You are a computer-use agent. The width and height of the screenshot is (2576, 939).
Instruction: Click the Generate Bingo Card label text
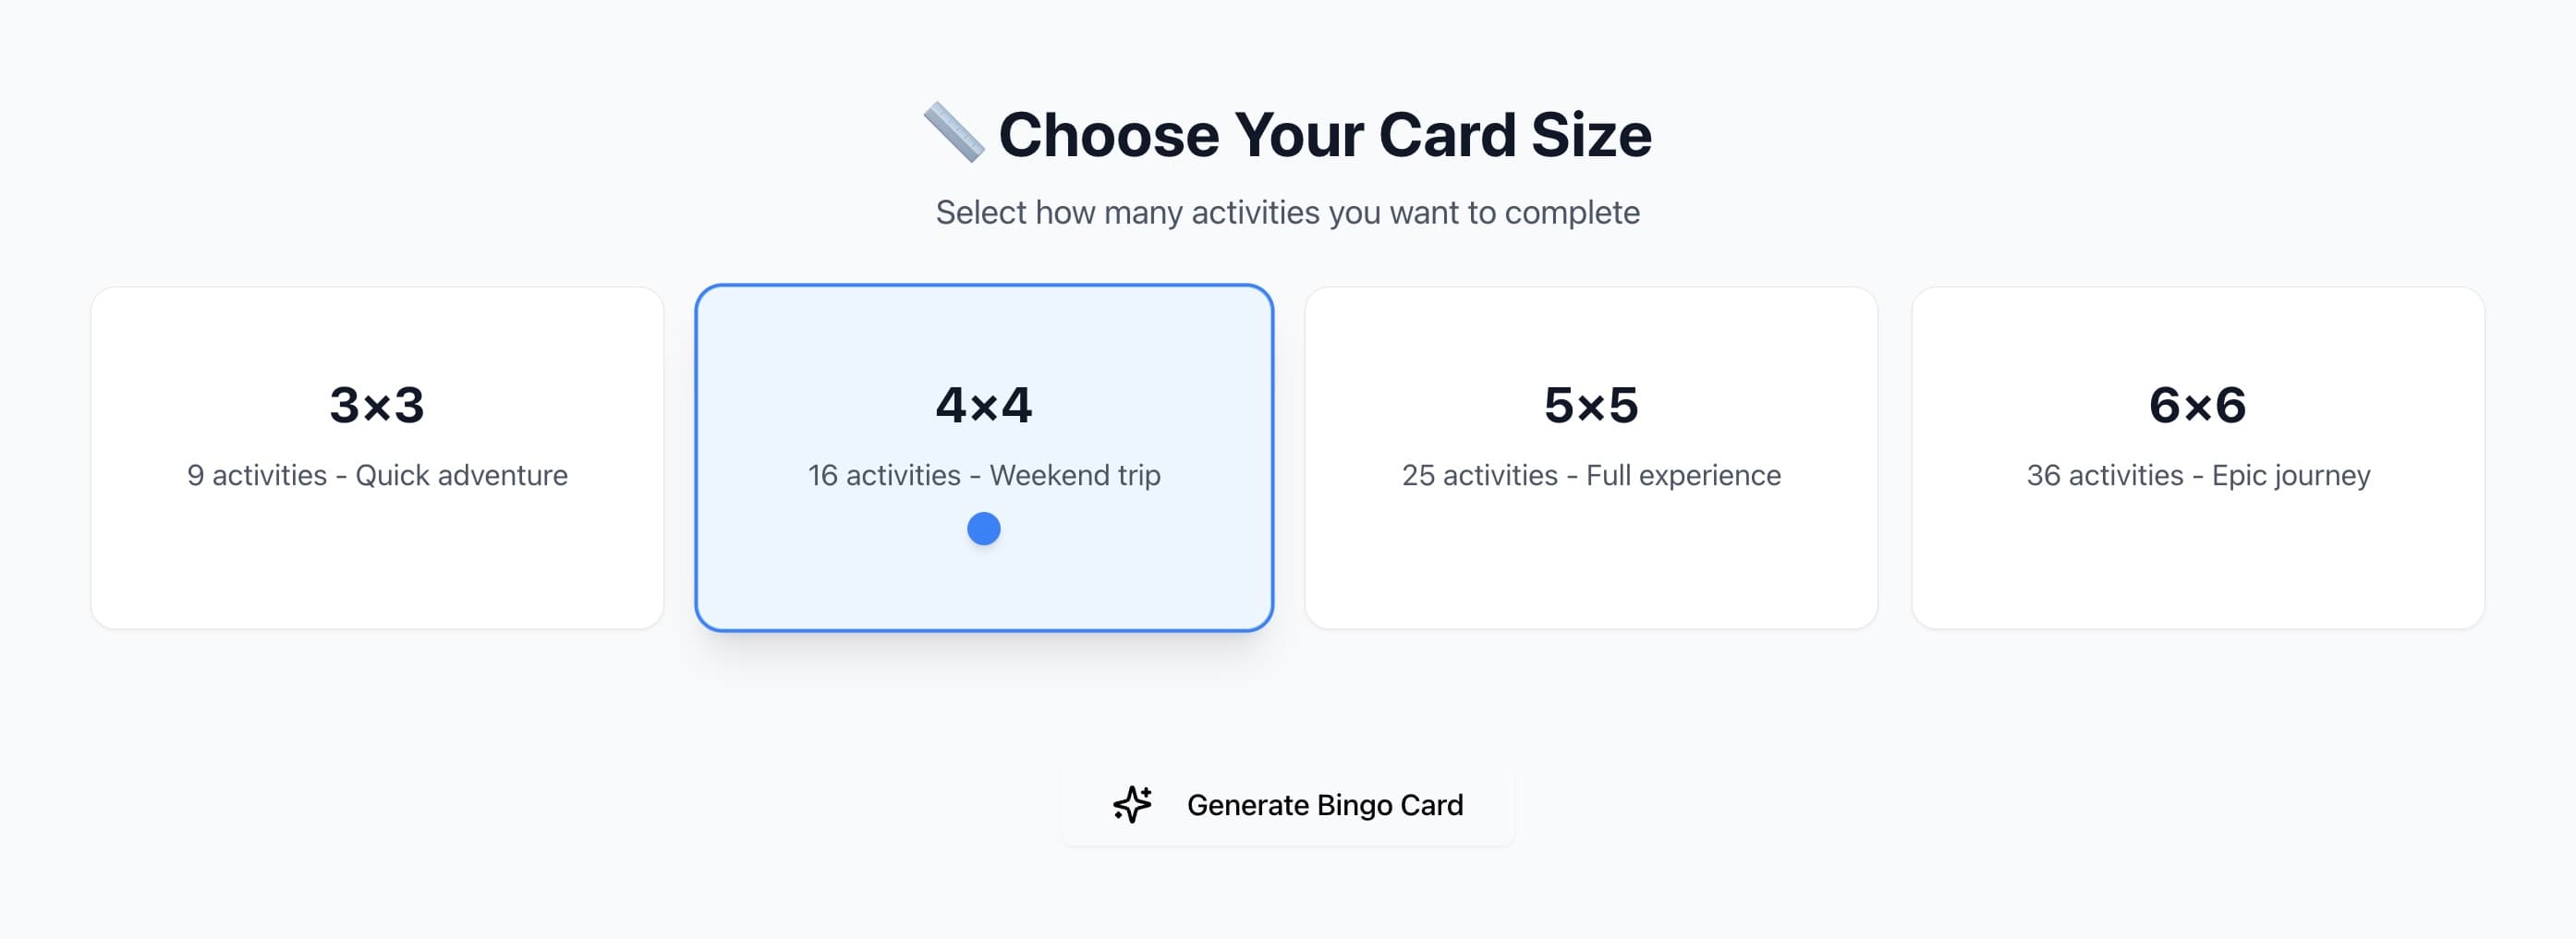click(x=1324, y=805)
